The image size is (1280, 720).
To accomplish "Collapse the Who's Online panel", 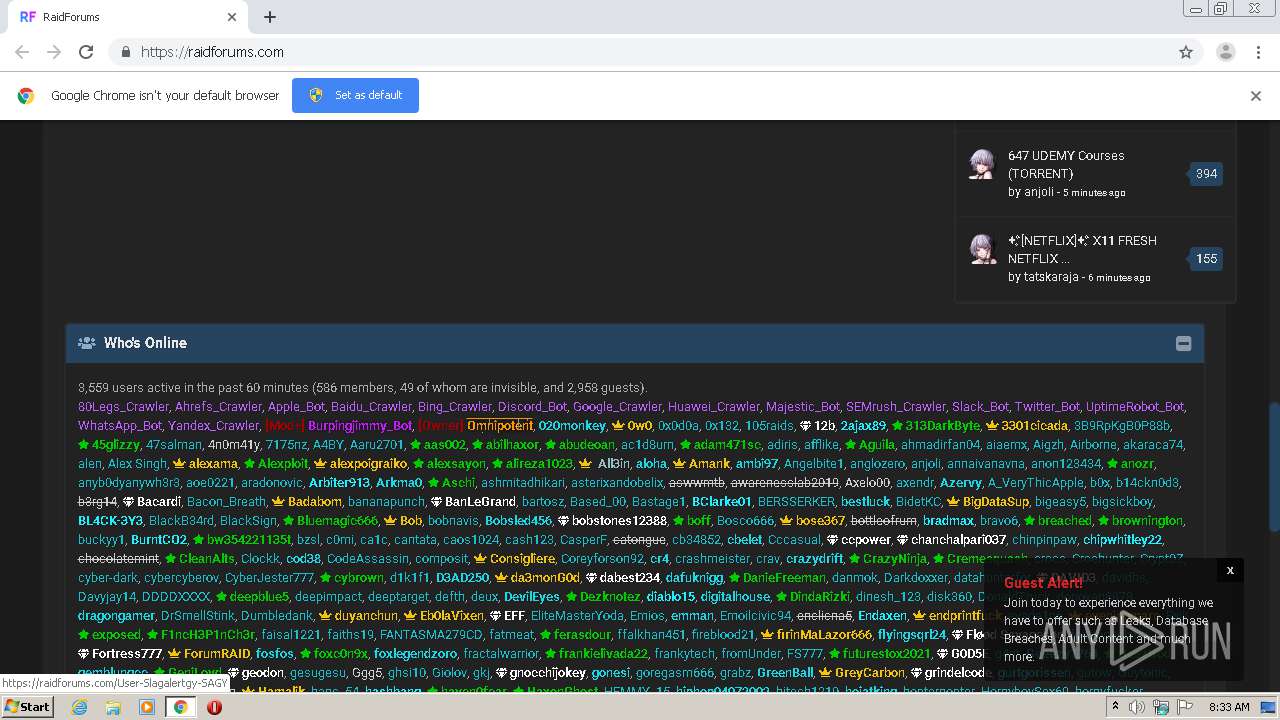I will (1183, 343).
